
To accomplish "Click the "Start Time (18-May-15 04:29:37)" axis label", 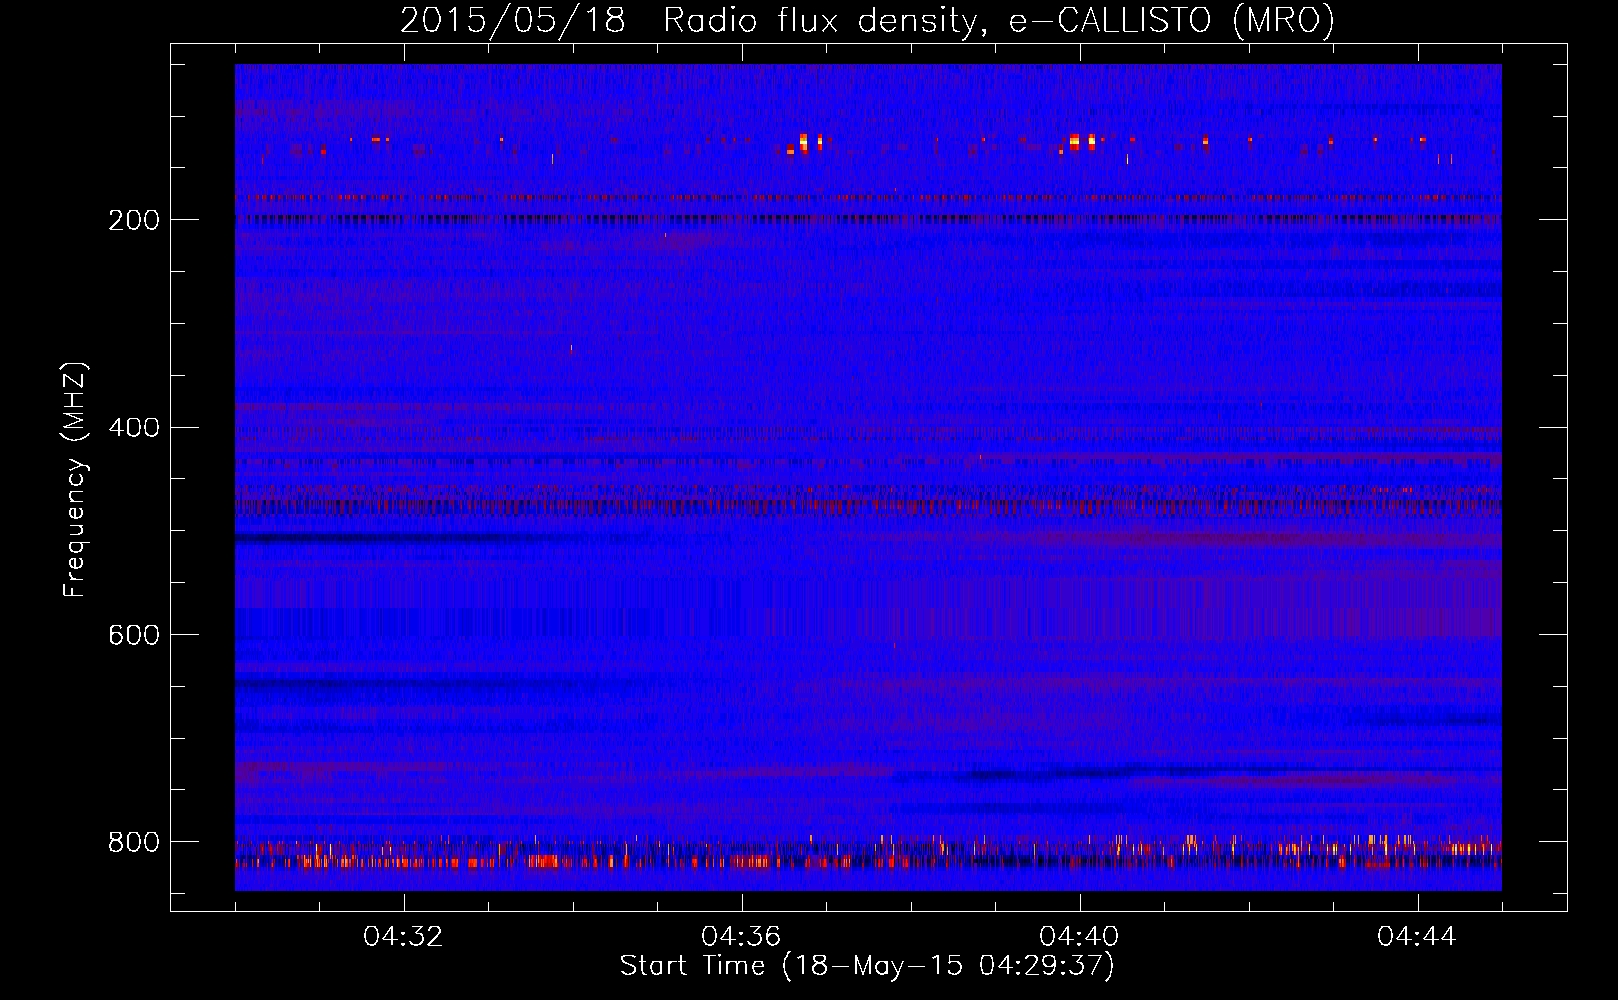I will [867, 966].
